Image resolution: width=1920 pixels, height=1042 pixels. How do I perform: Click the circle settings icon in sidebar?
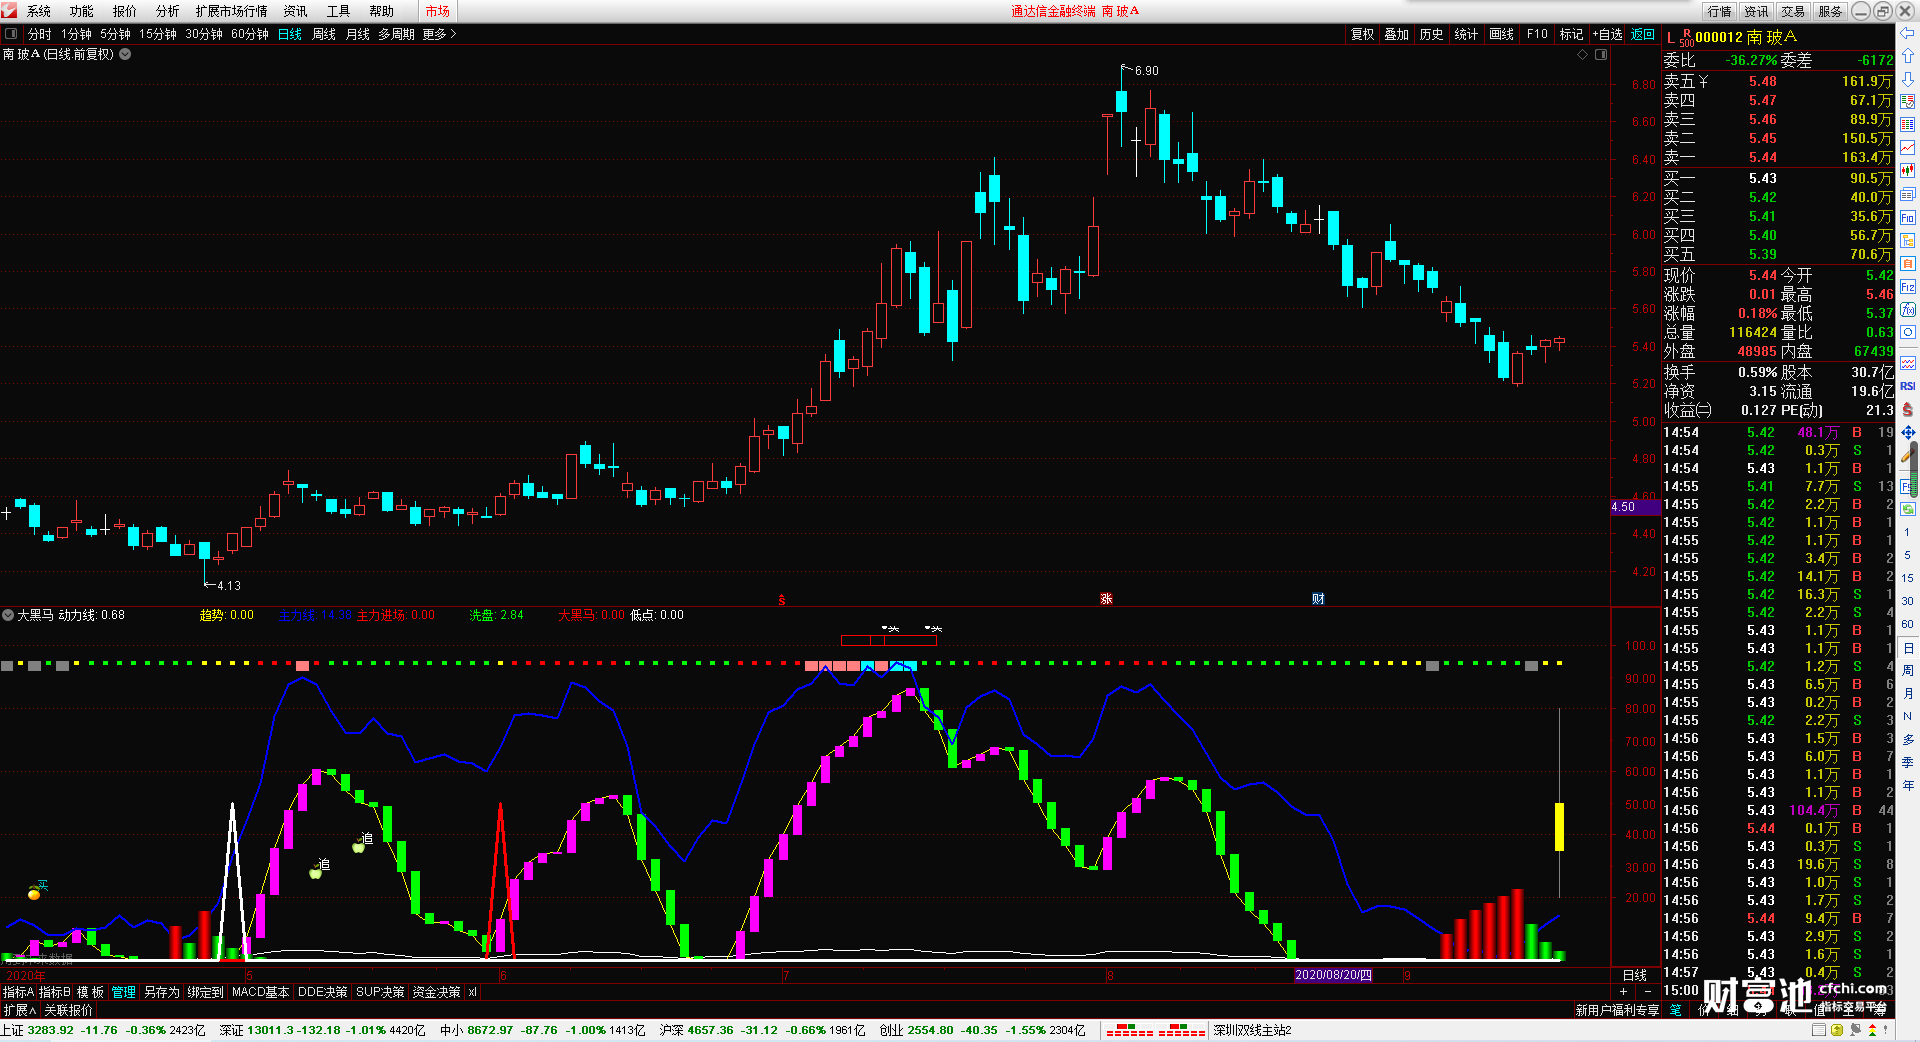[1908, 333]
